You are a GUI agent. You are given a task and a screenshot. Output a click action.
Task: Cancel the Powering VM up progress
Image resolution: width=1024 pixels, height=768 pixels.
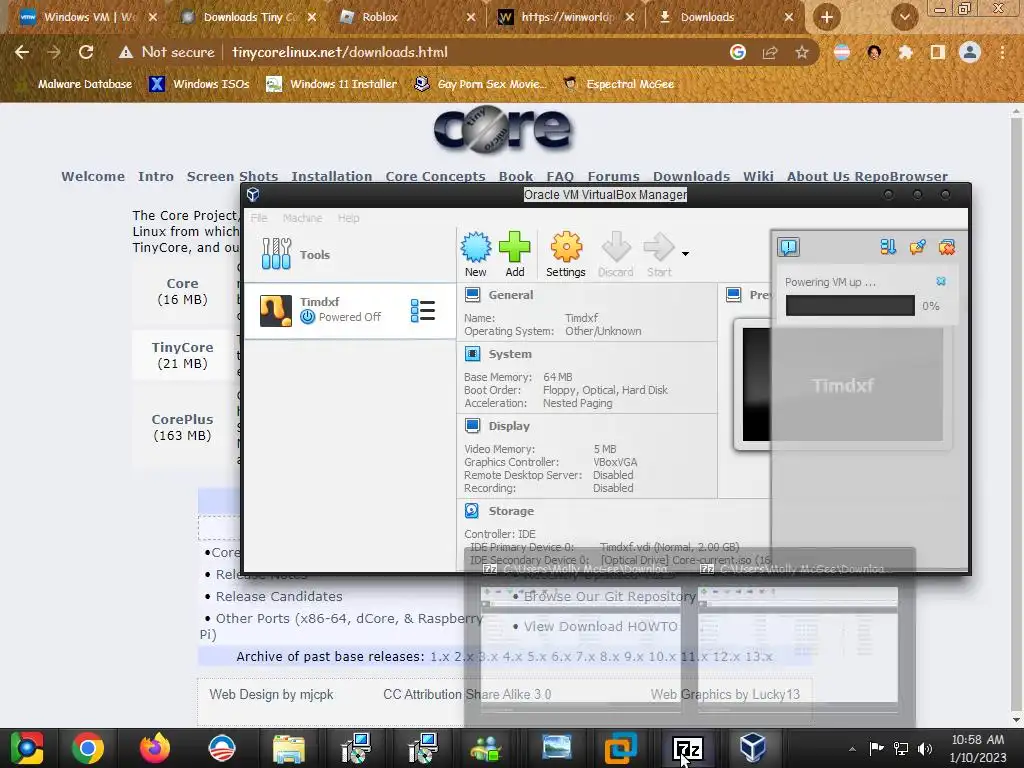[941, 281]
